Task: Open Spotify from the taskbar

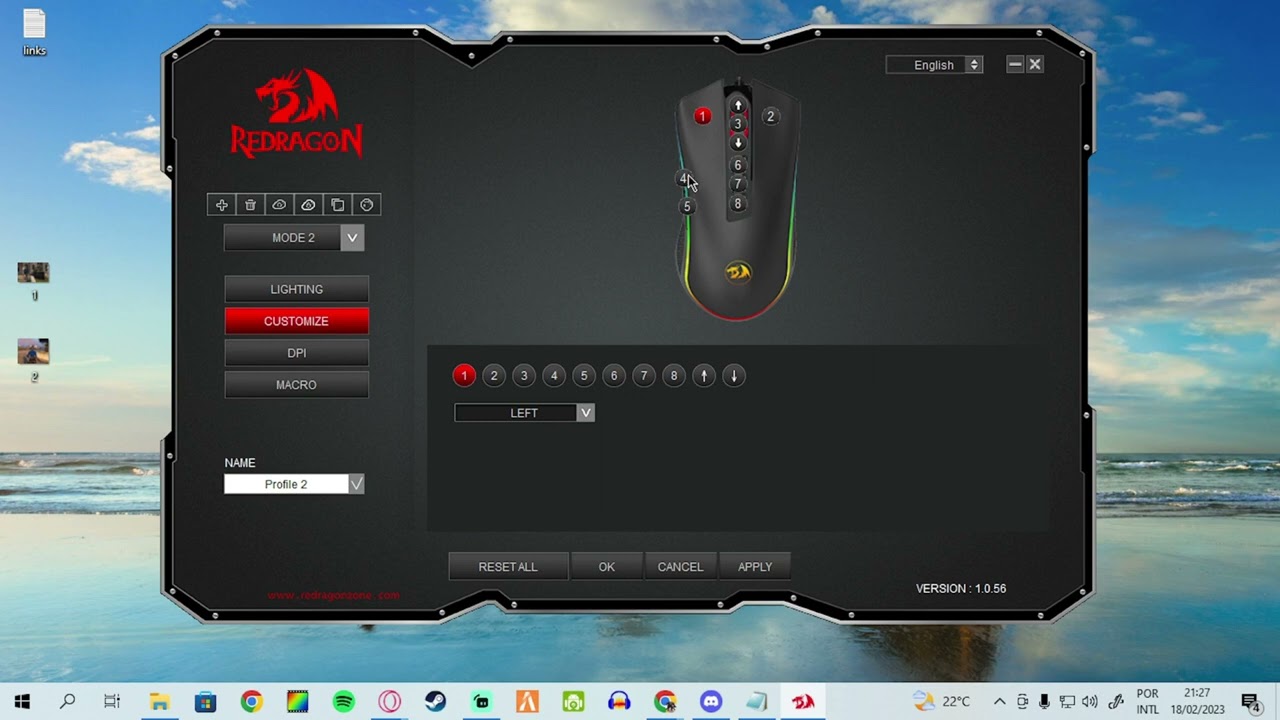Action: (343, 702)
